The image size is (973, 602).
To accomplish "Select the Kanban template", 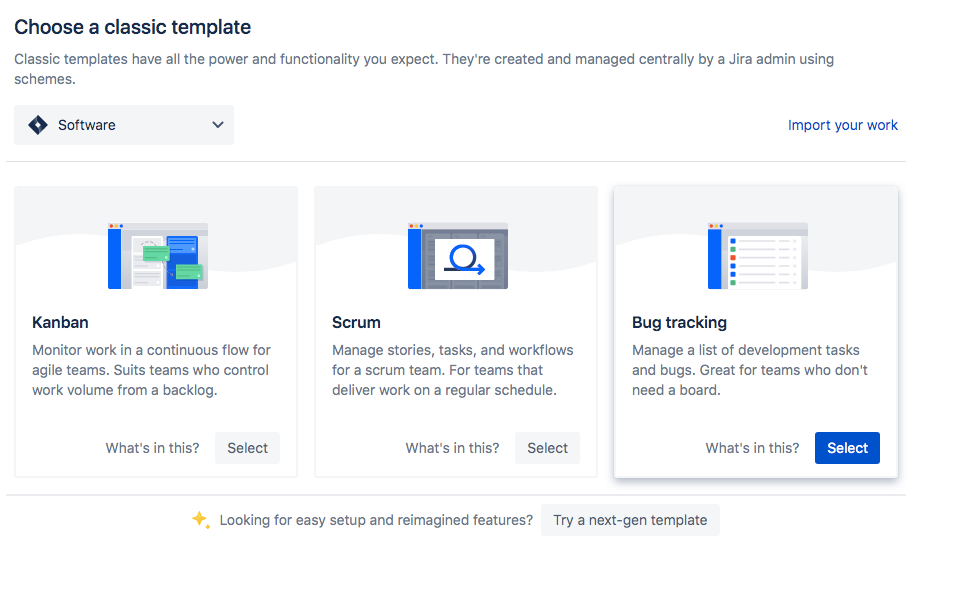I will tap(247, 448).
